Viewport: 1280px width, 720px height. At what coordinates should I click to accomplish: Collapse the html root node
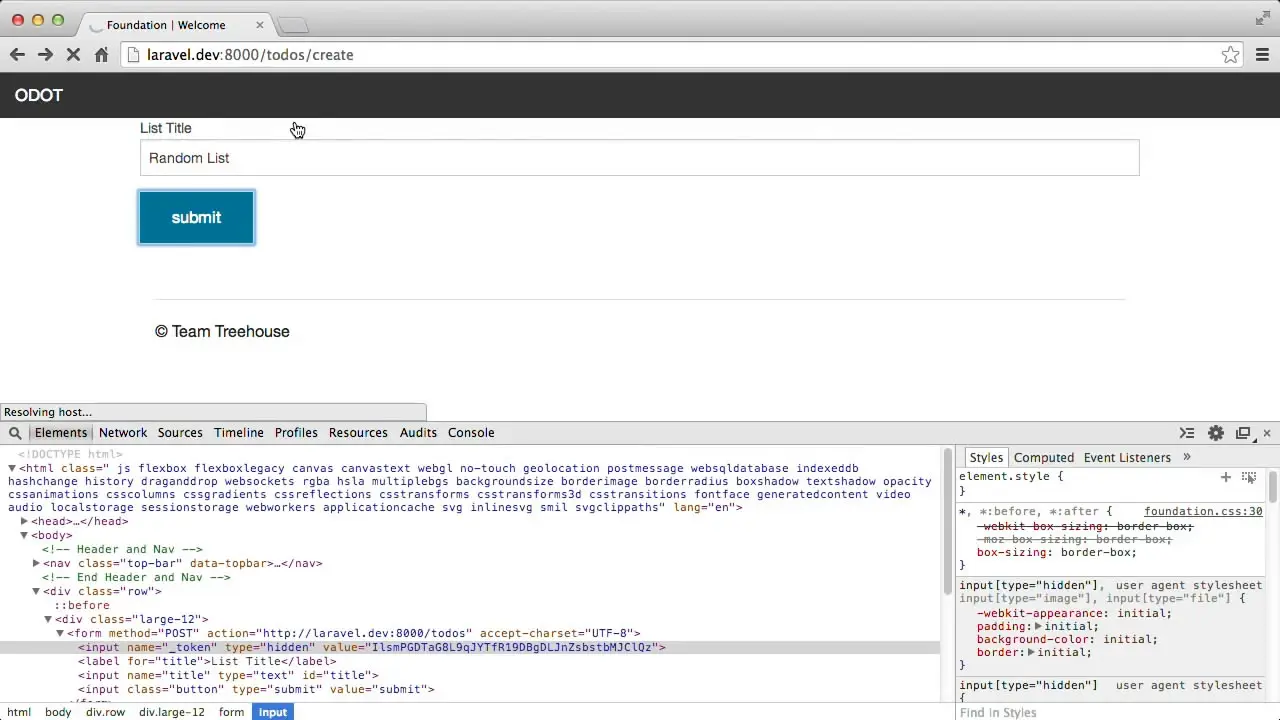pyautogui.click(x=12, y=468)
